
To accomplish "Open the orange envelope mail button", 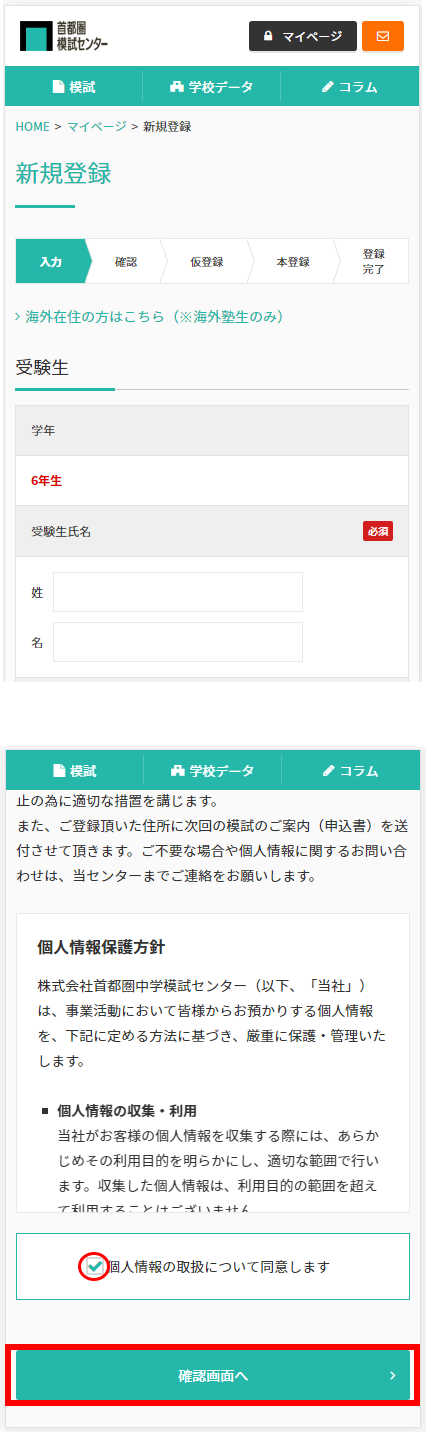I will click(x=383, y=36).
